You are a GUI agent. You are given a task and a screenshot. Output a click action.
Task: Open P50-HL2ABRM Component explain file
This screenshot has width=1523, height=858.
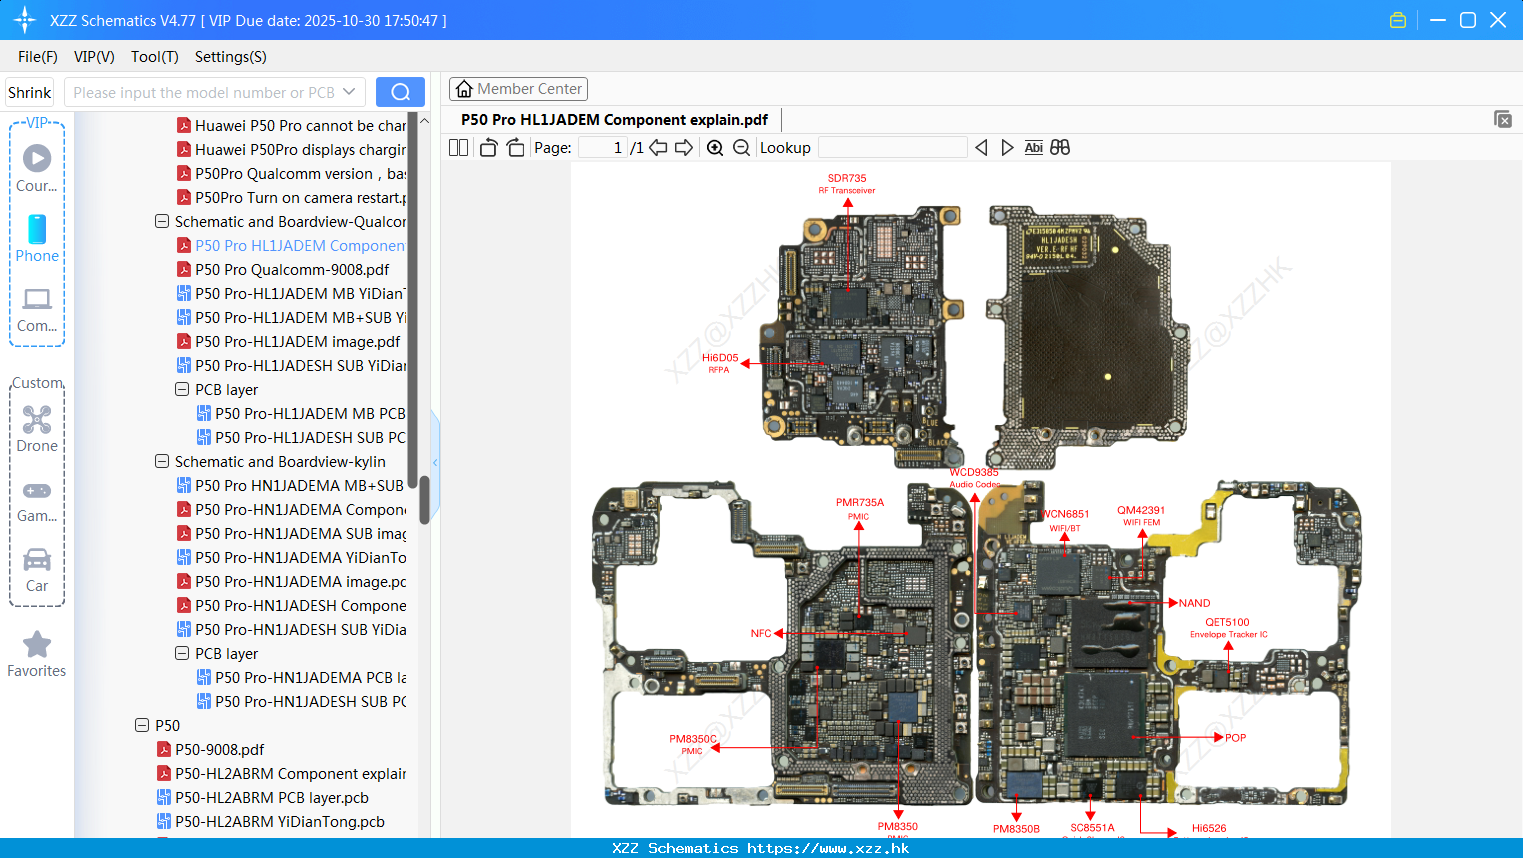[281, 773]
